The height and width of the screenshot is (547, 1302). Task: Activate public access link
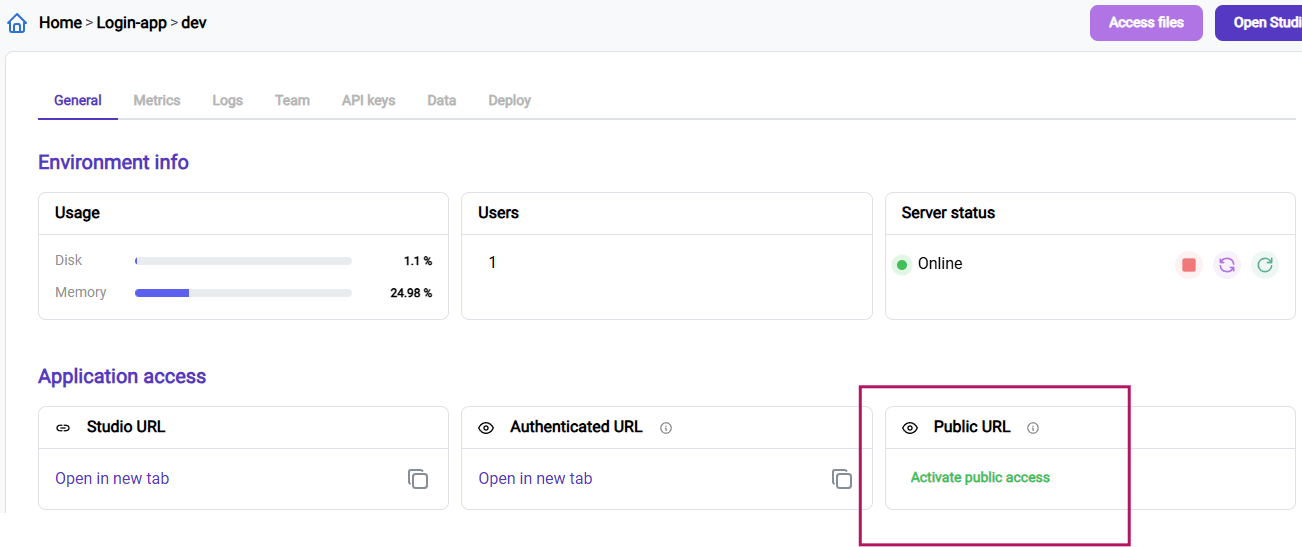(980, 477)
